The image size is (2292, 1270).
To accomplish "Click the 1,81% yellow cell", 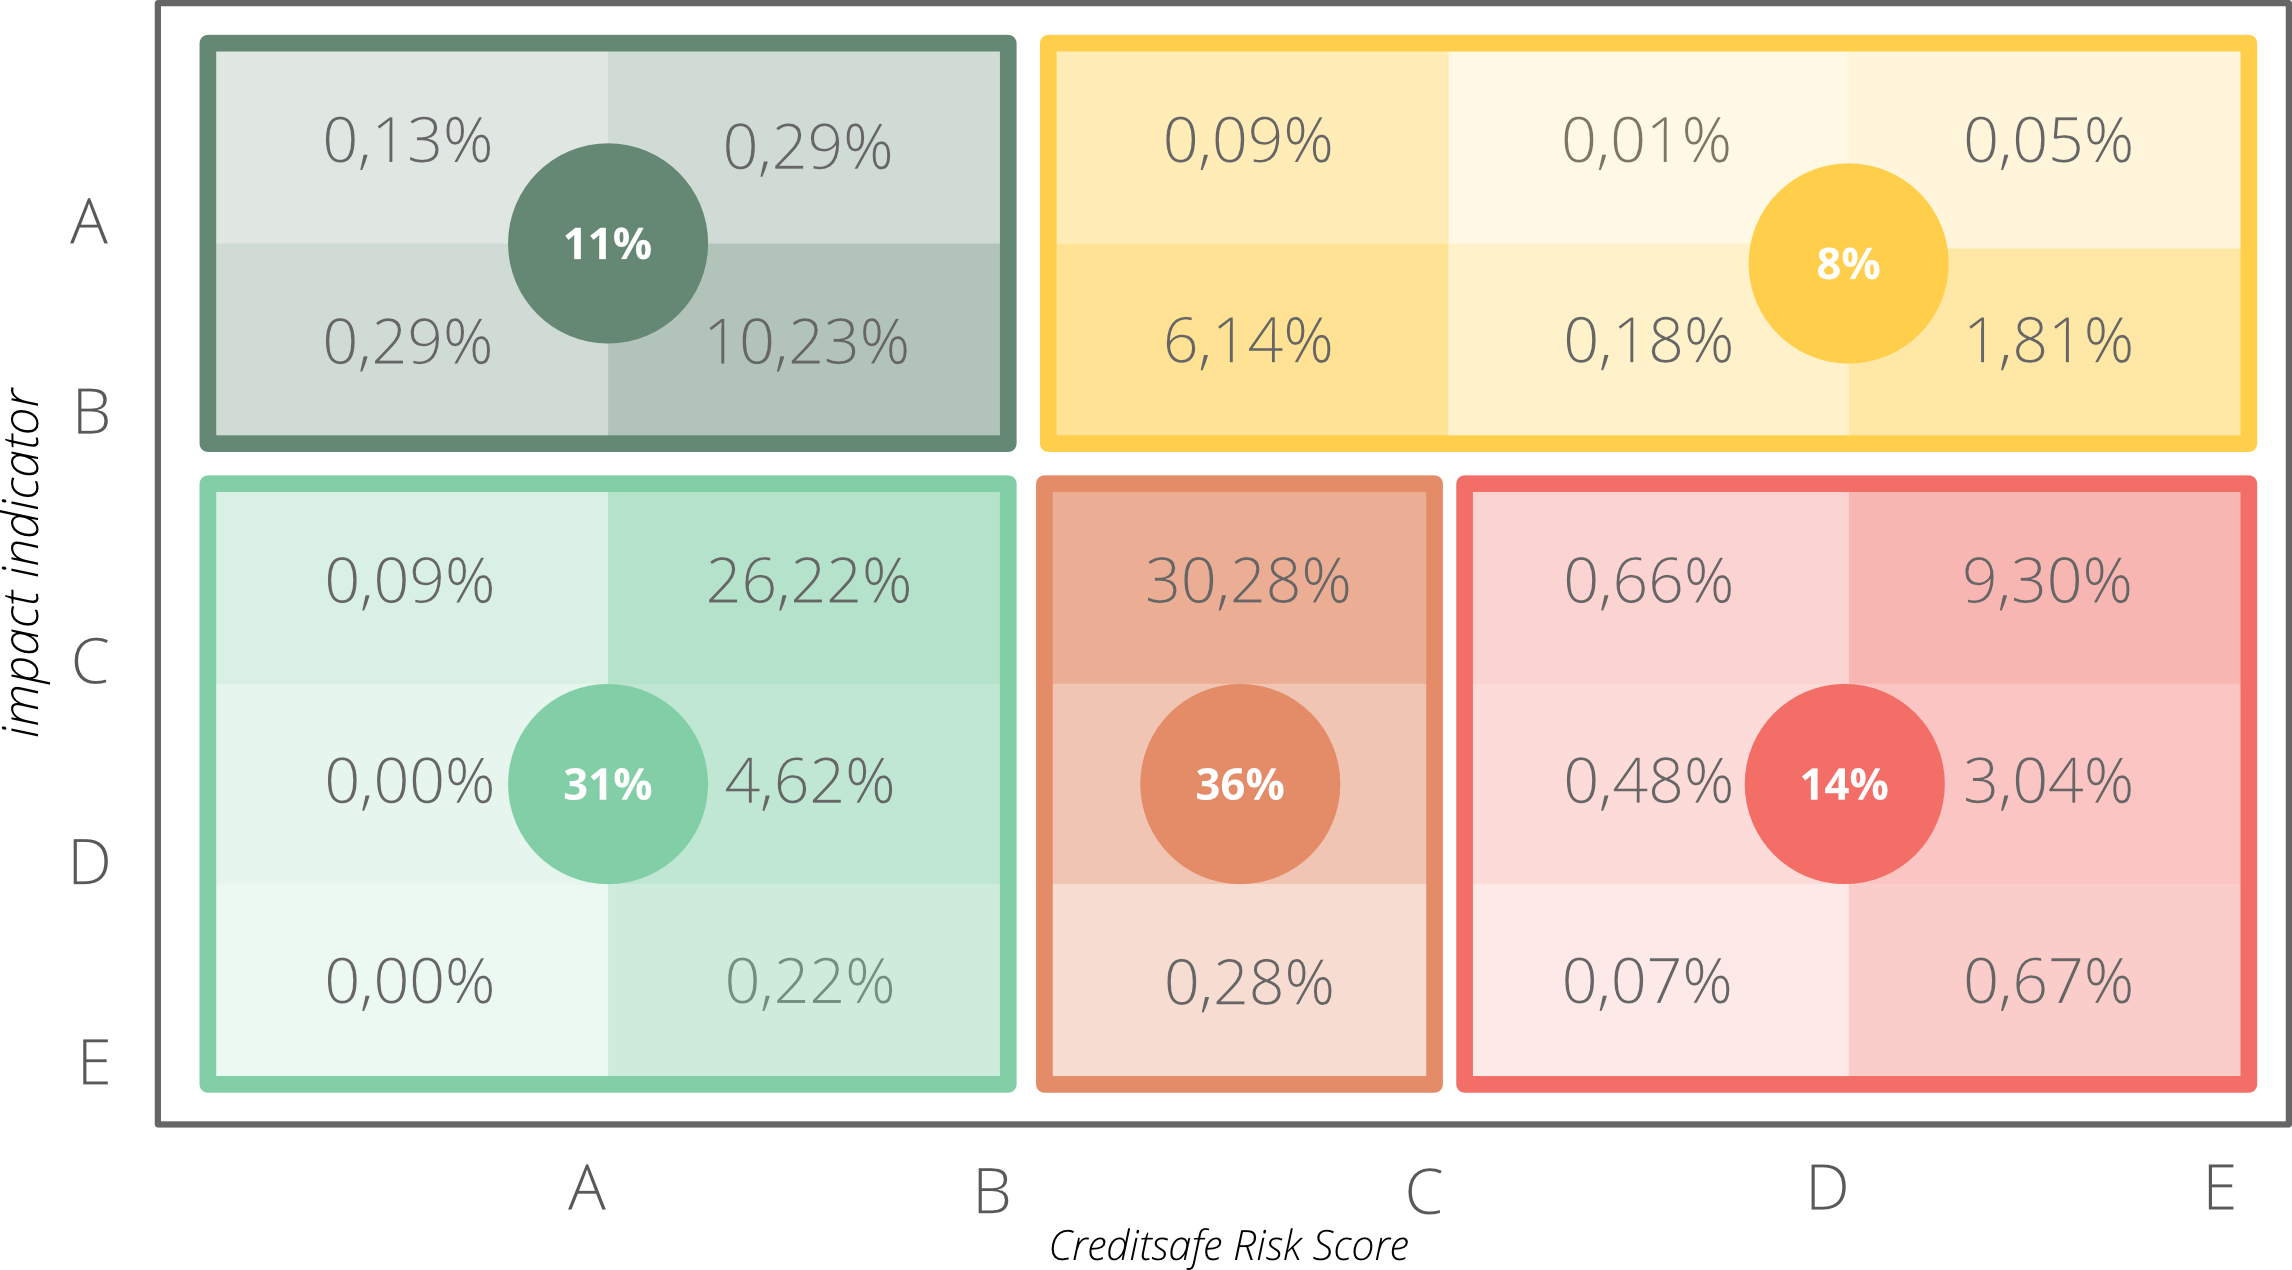I will [2048, 341].
